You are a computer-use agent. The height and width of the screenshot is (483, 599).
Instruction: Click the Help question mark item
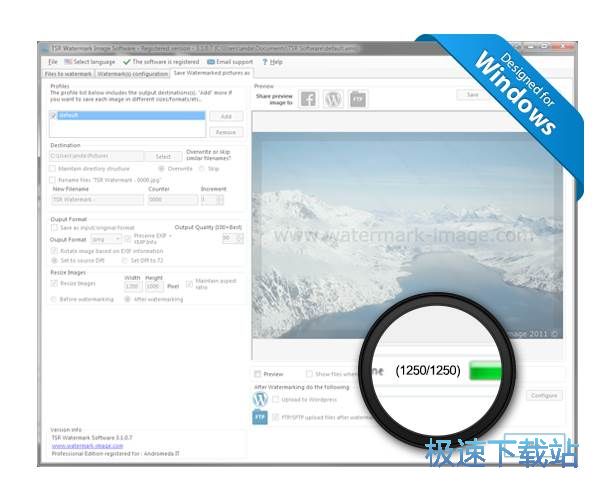pos(272,62)
